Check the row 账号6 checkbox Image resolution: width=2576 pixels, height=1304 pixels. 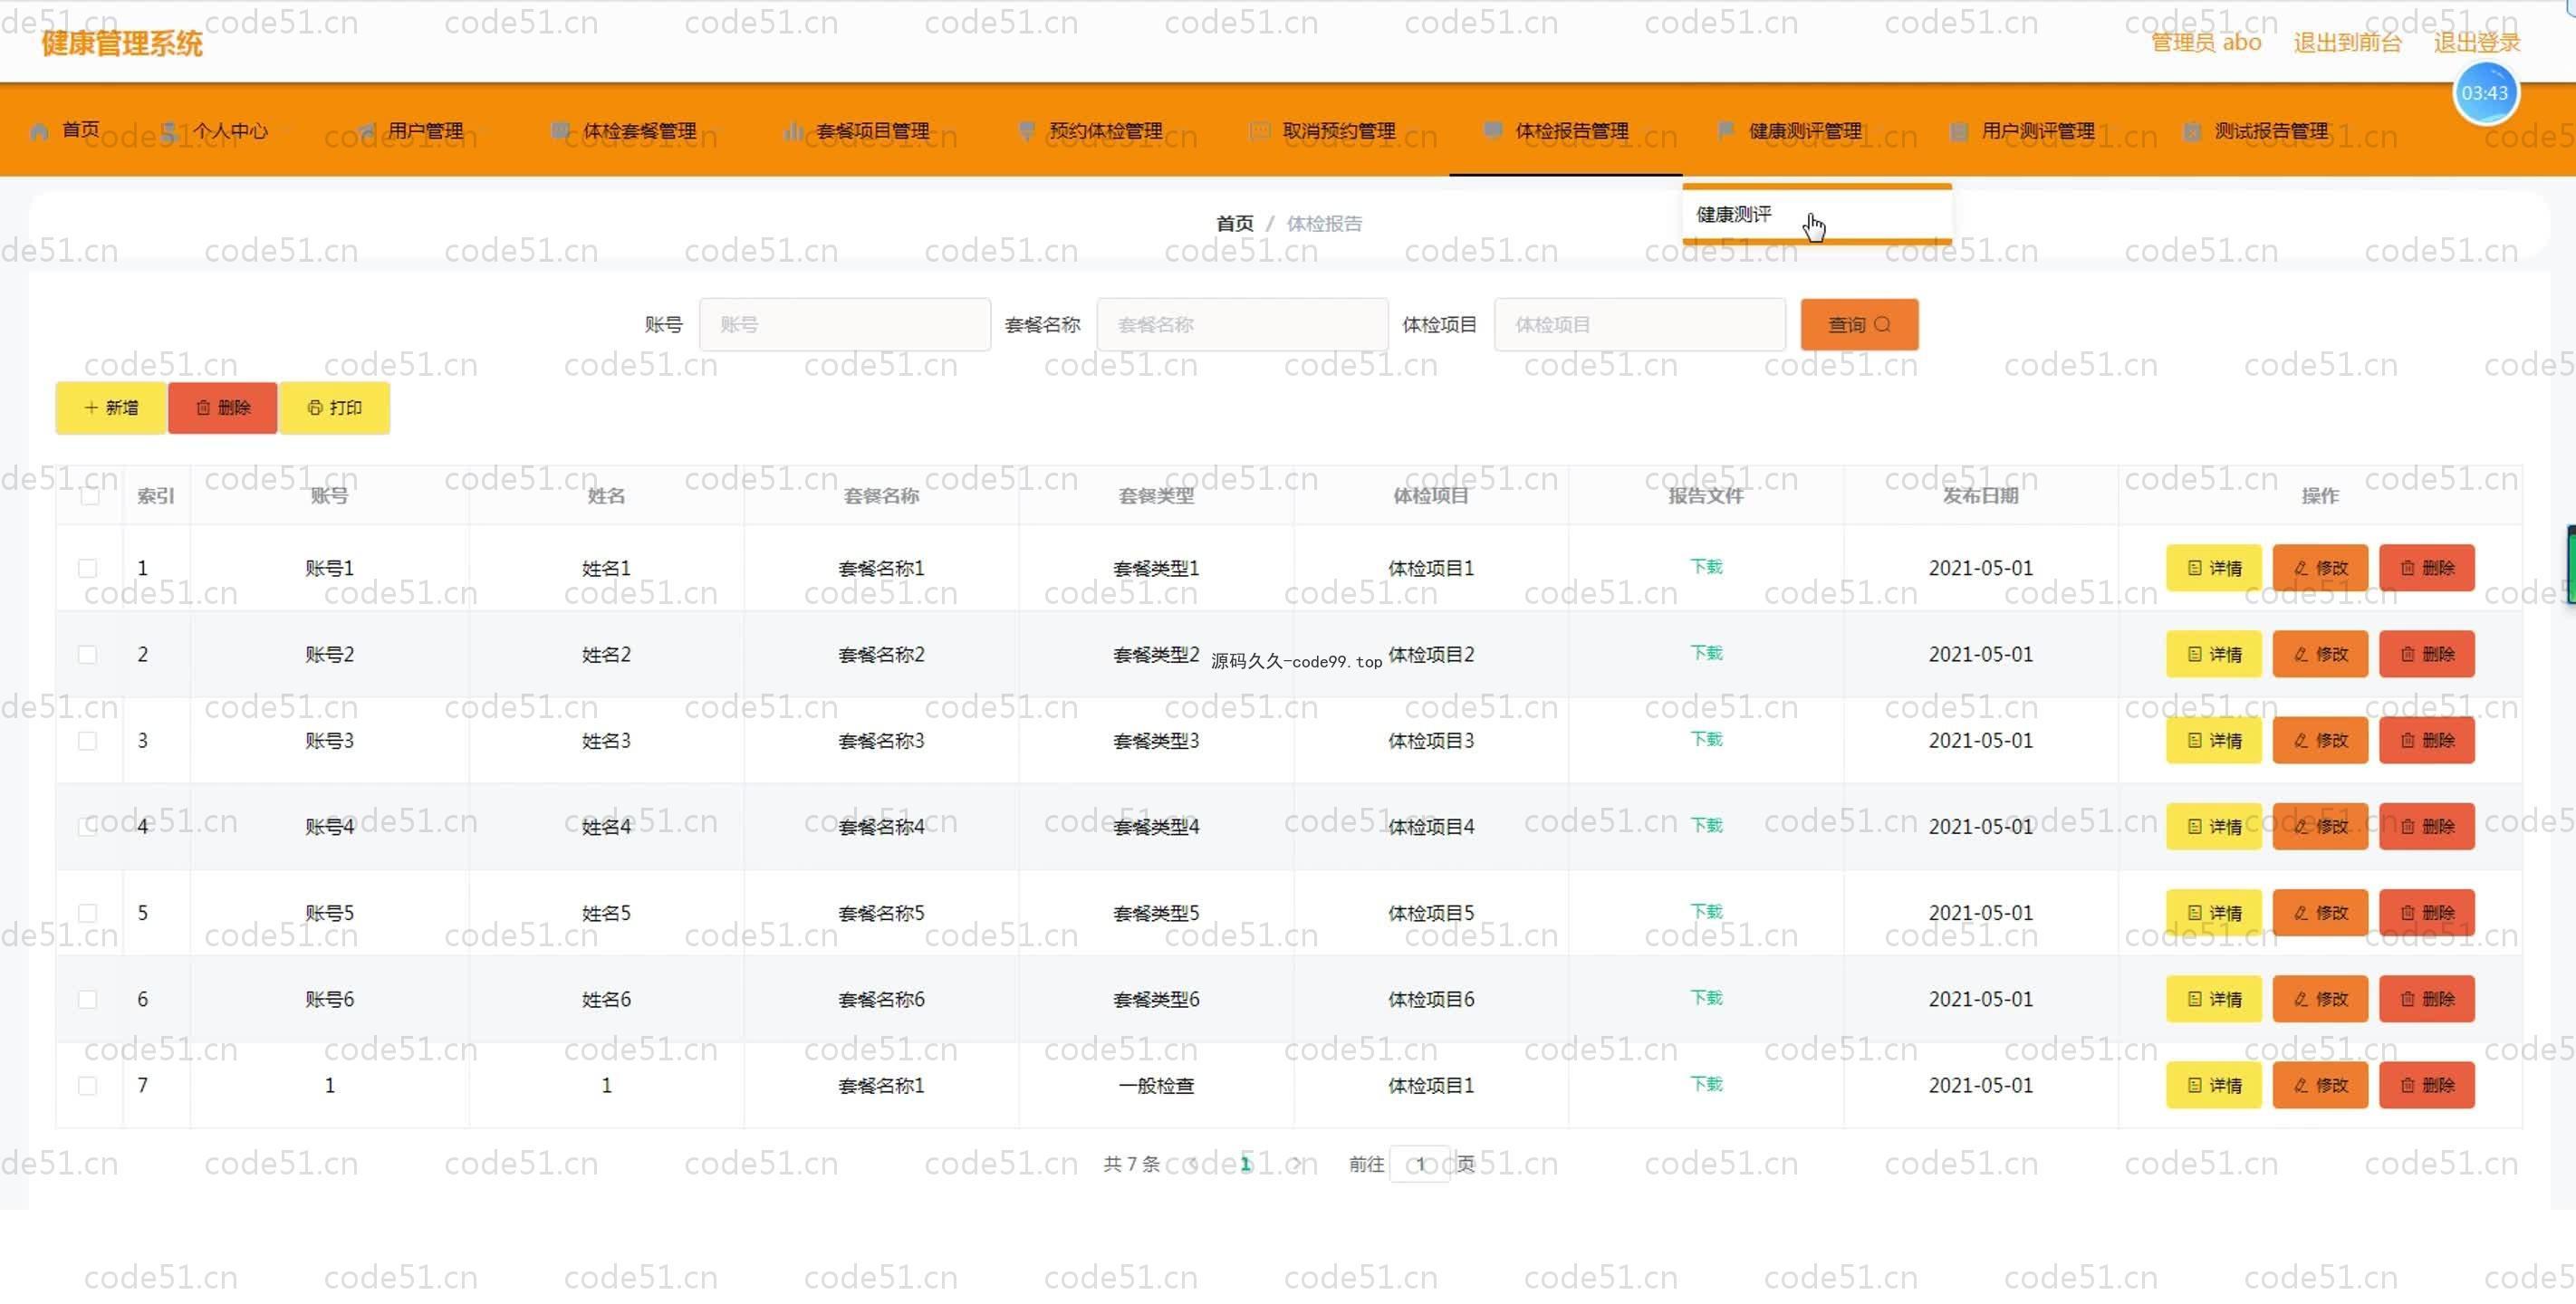88,999
